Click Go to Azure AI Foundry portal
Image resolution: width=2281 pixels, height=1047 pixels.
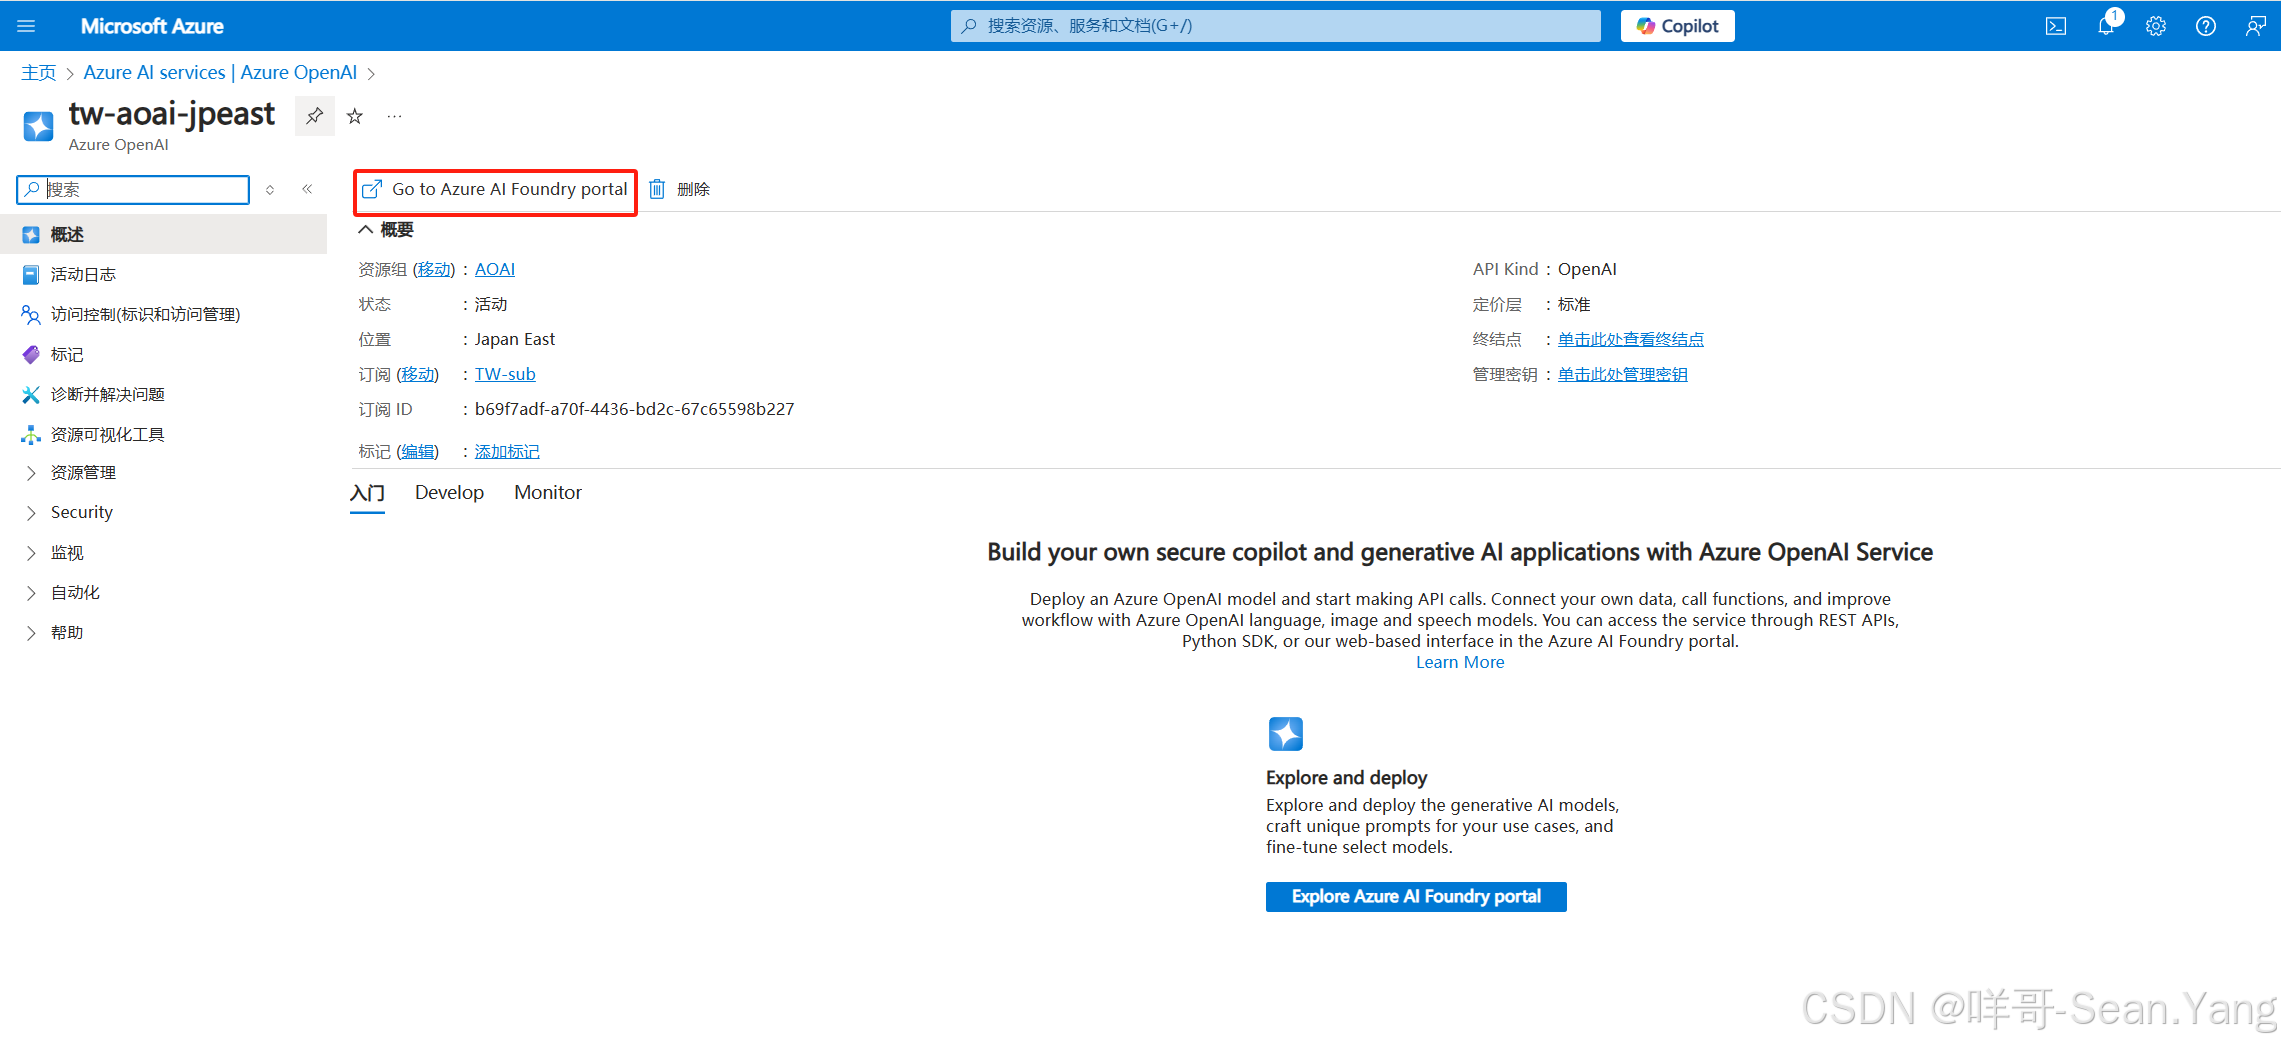495,190
